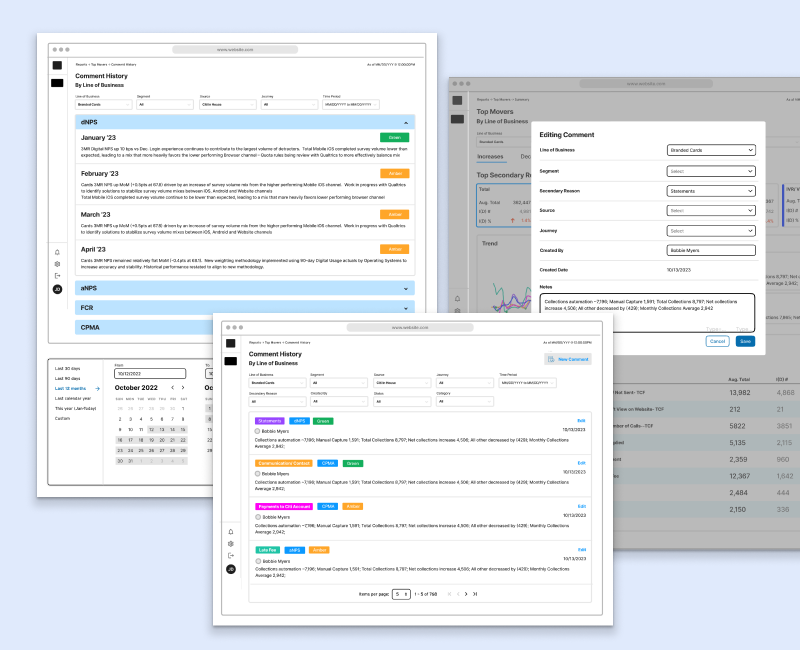Jump to last page in pagination
This screenshot has height=650, width=800.
click(475, 594)
